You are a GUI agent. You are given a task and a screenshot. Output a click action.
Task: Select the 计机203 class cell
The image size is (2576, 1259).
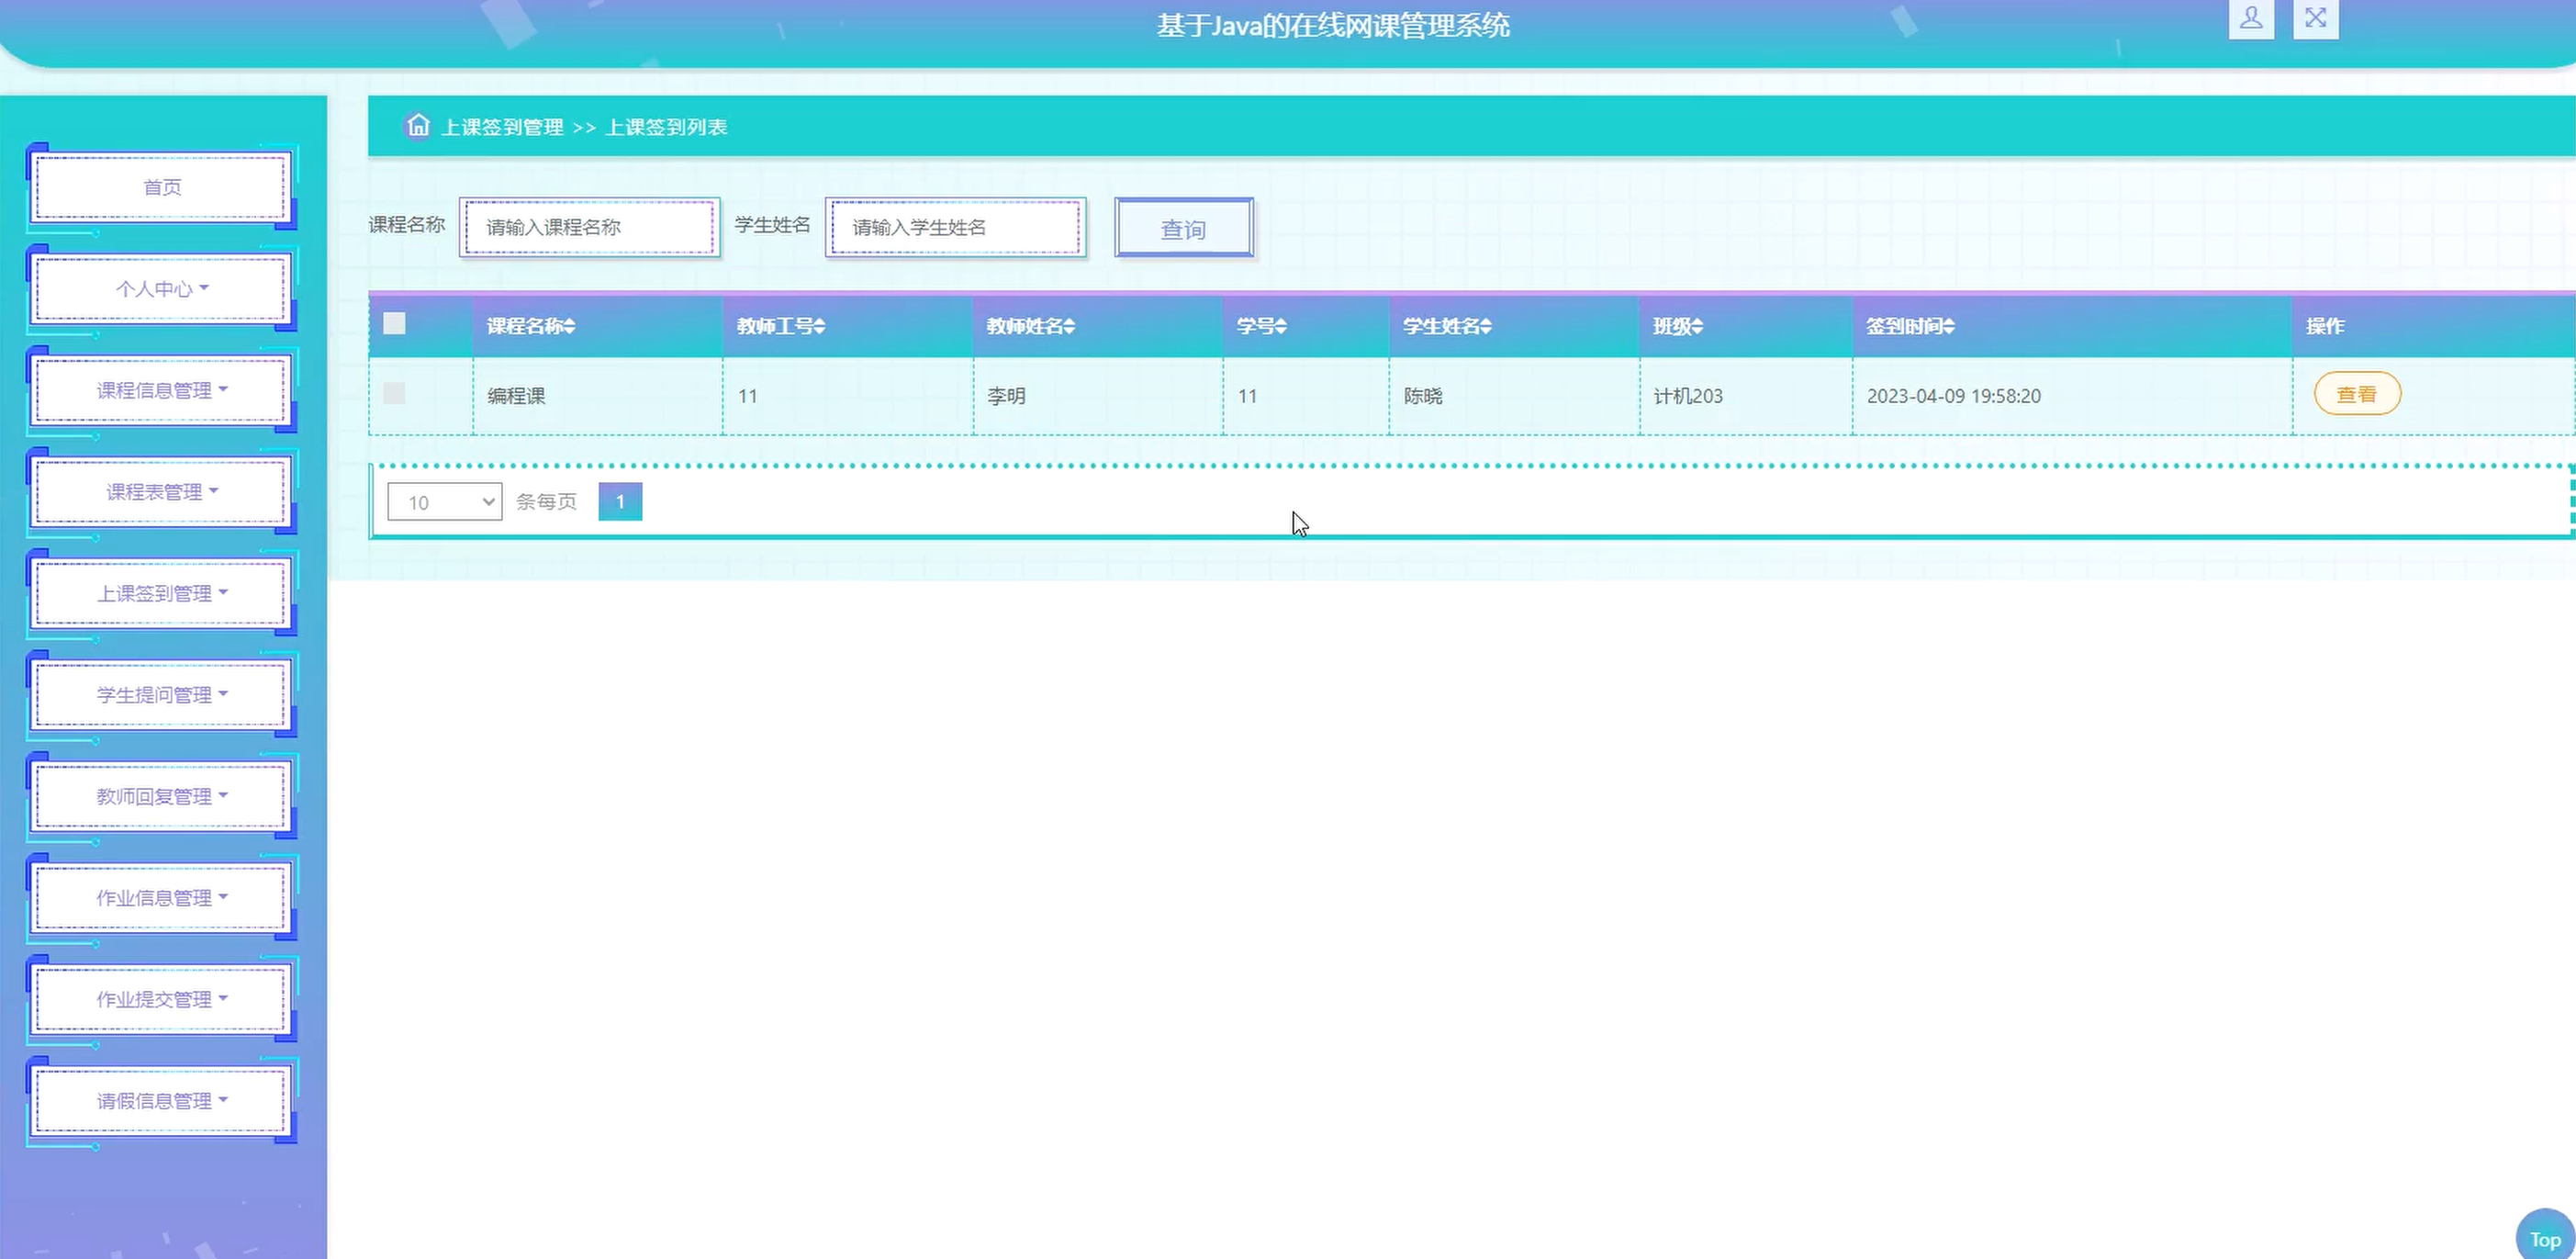[1746, 396]
